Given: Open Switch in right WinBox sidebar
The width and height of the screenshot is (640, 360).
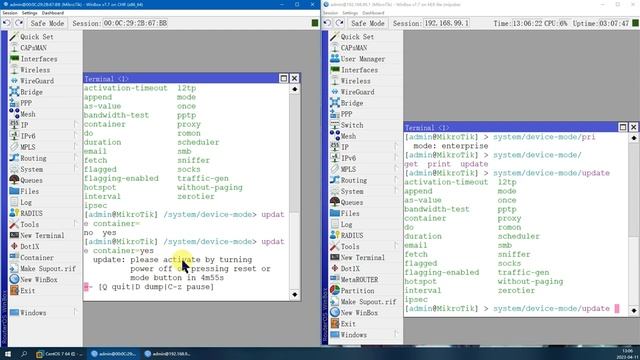Looking at the screenshot, I should point(351,125).
